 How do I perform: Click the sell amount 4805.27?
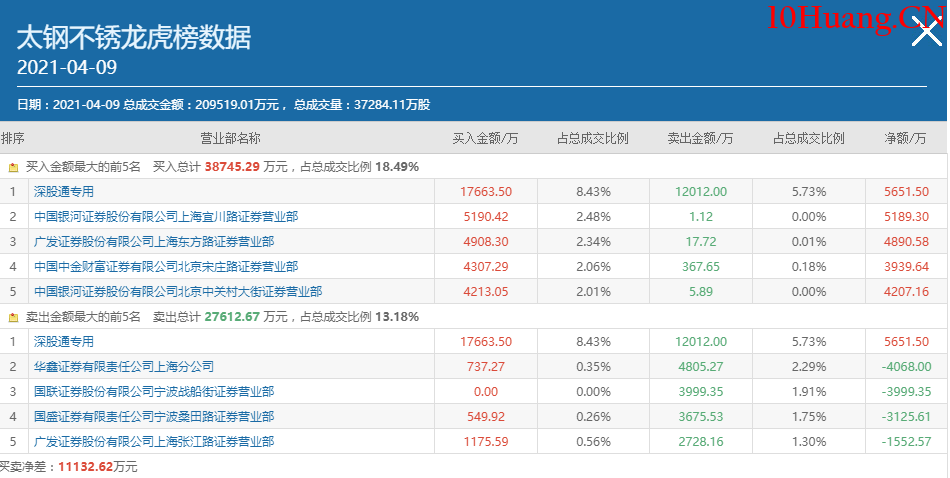click(701, 367)
